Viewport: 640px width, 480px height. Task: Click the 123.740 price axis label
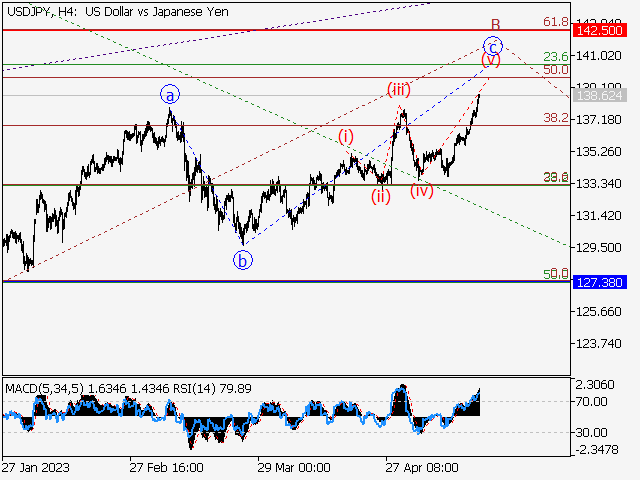pyautogui.click(x=598, y=344)
